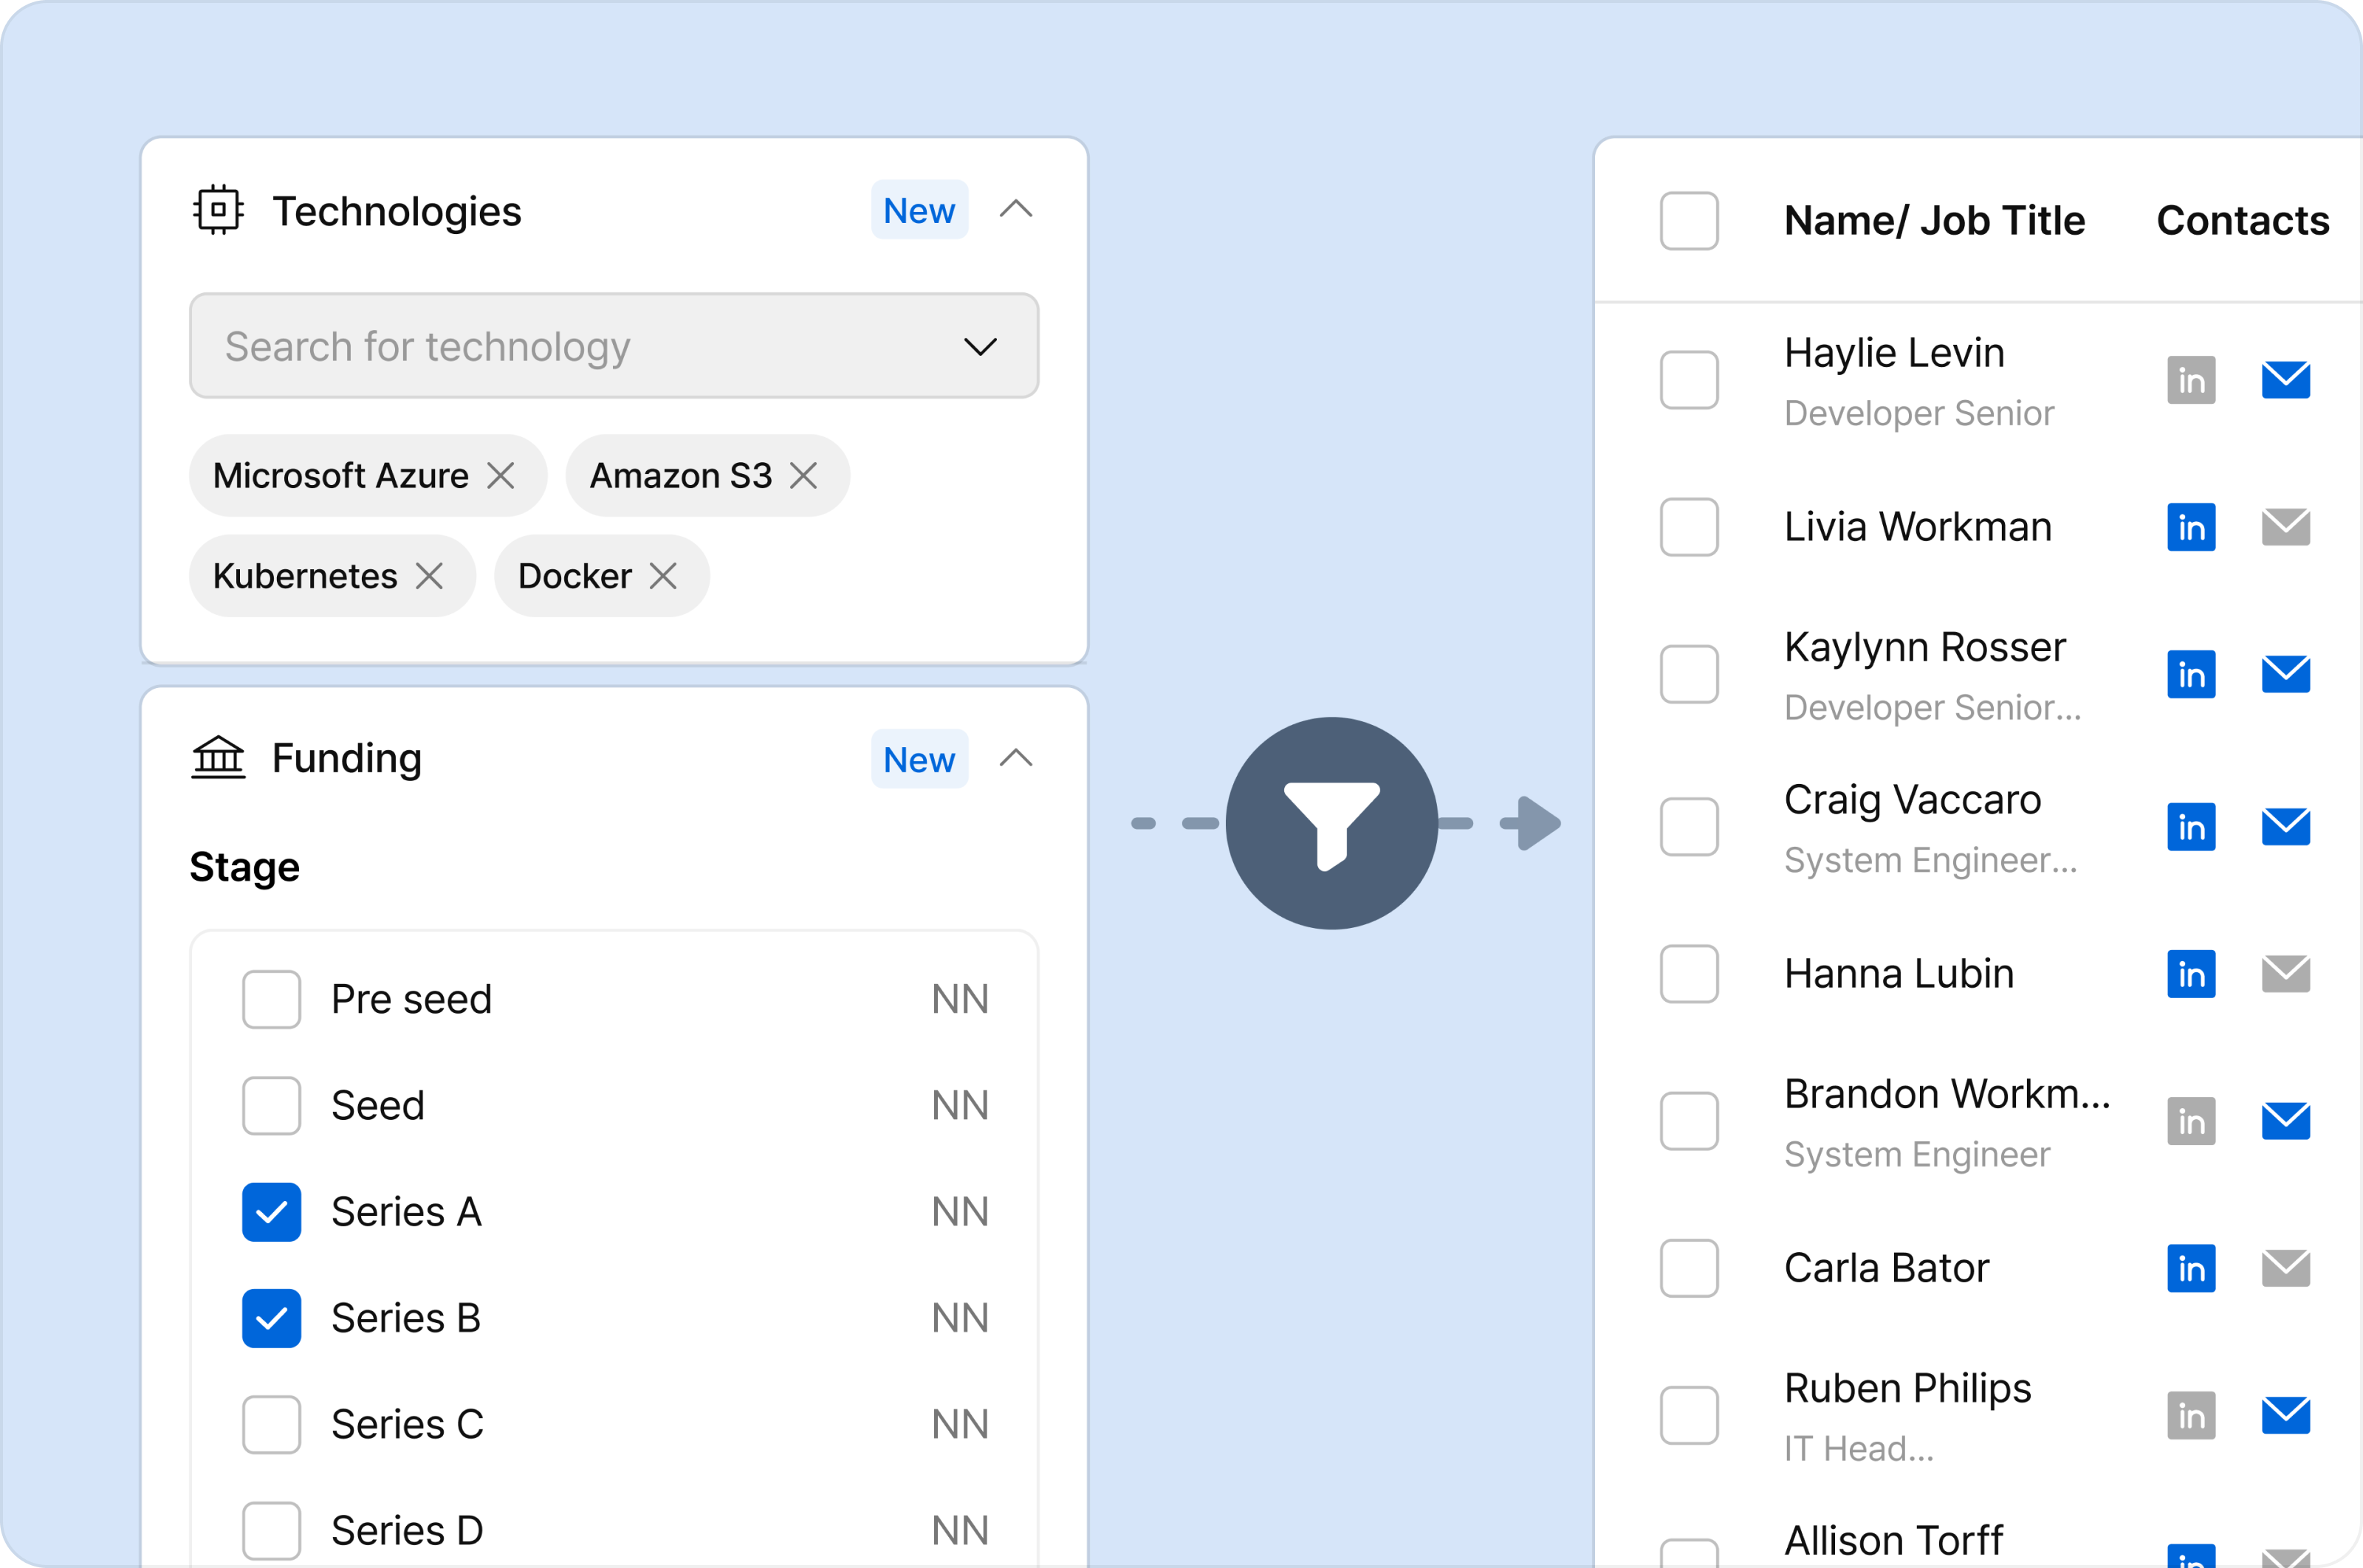Click the name Kaylynn Rosser

point(1925,648)
